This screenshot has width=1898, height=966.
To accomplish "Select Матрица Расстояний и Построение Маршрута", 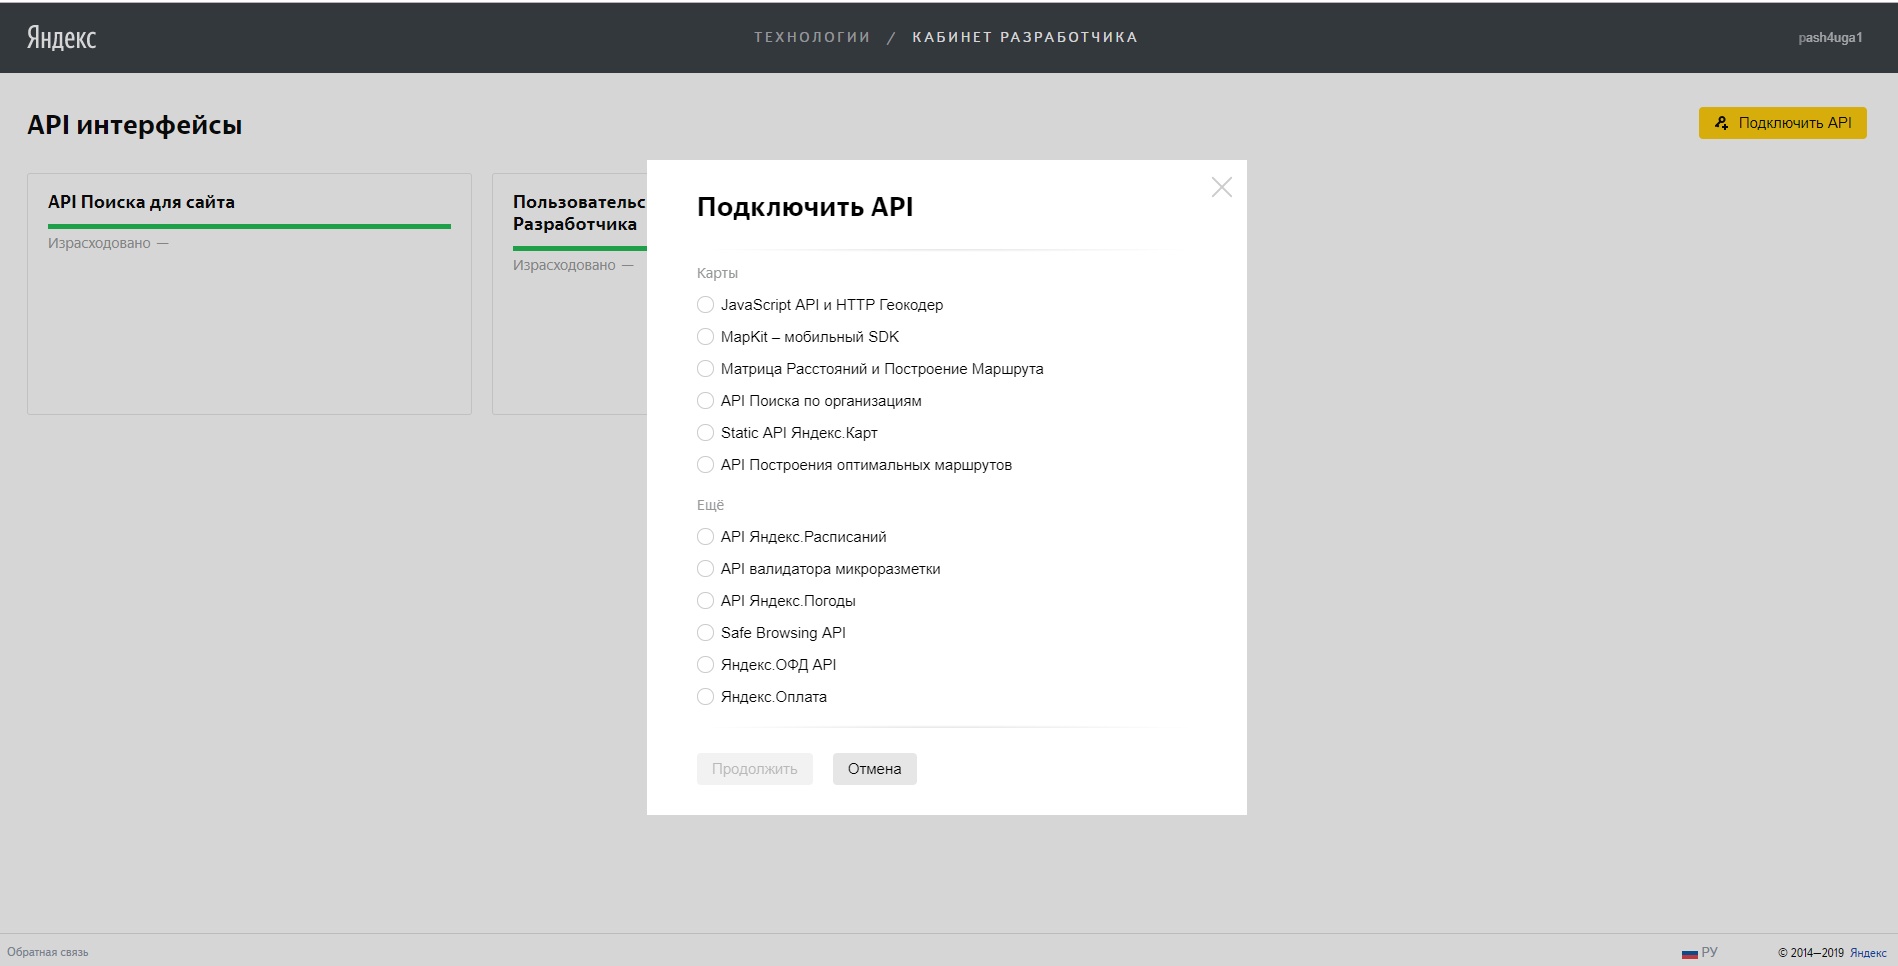I will (x=706, y=369).
